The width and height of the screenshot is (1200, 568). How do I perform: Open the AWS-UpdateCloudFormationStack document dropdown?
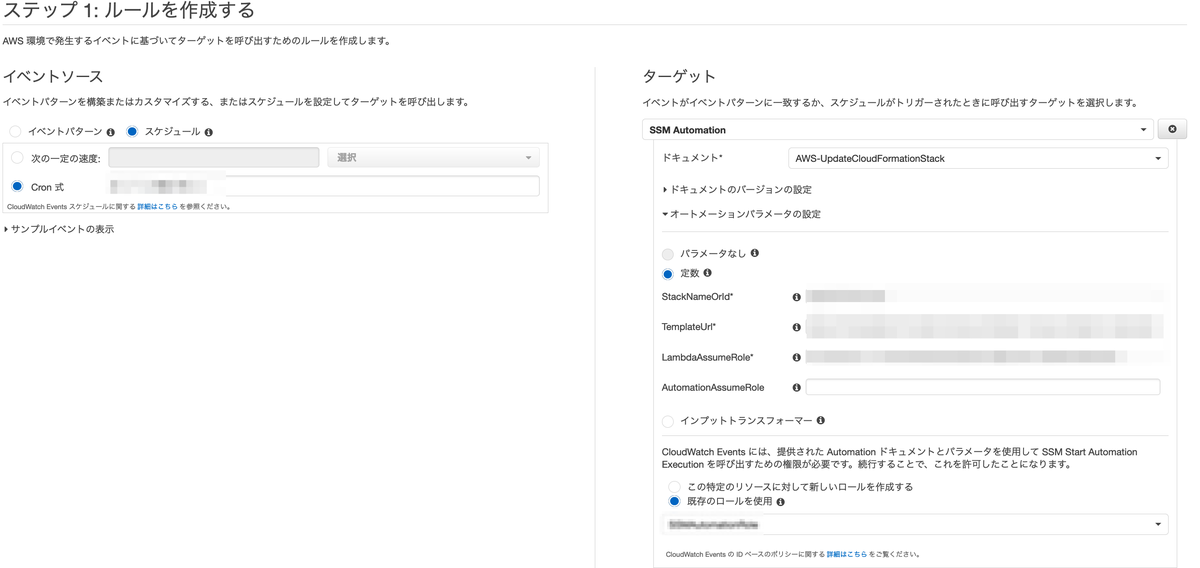click(978, 158)
